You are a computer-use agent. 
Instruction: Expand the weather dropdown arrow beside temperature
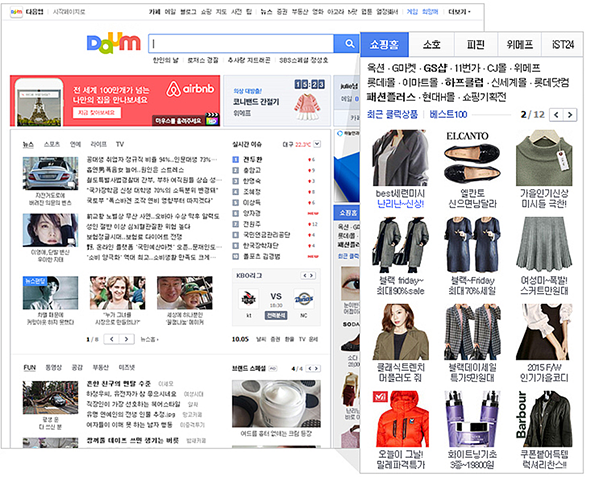[317, 144]
